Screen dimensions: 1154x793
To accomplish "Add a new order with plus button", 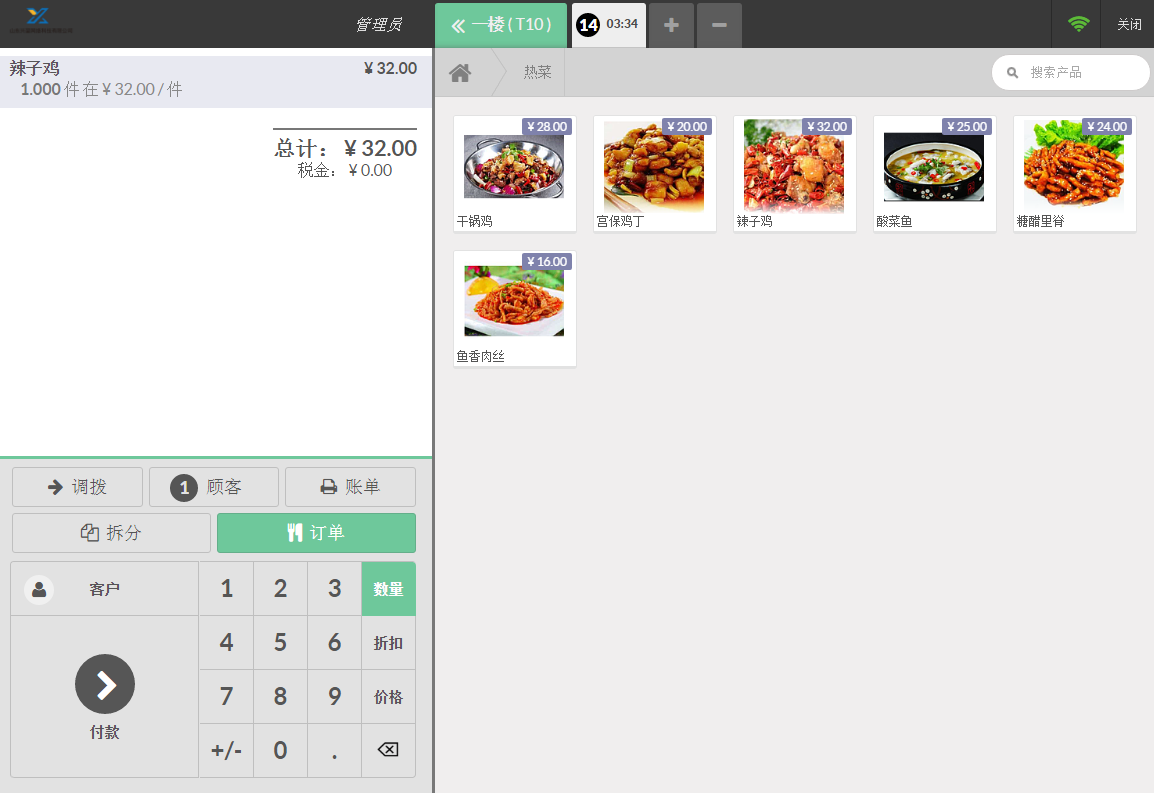I will (x=671, y=25).
